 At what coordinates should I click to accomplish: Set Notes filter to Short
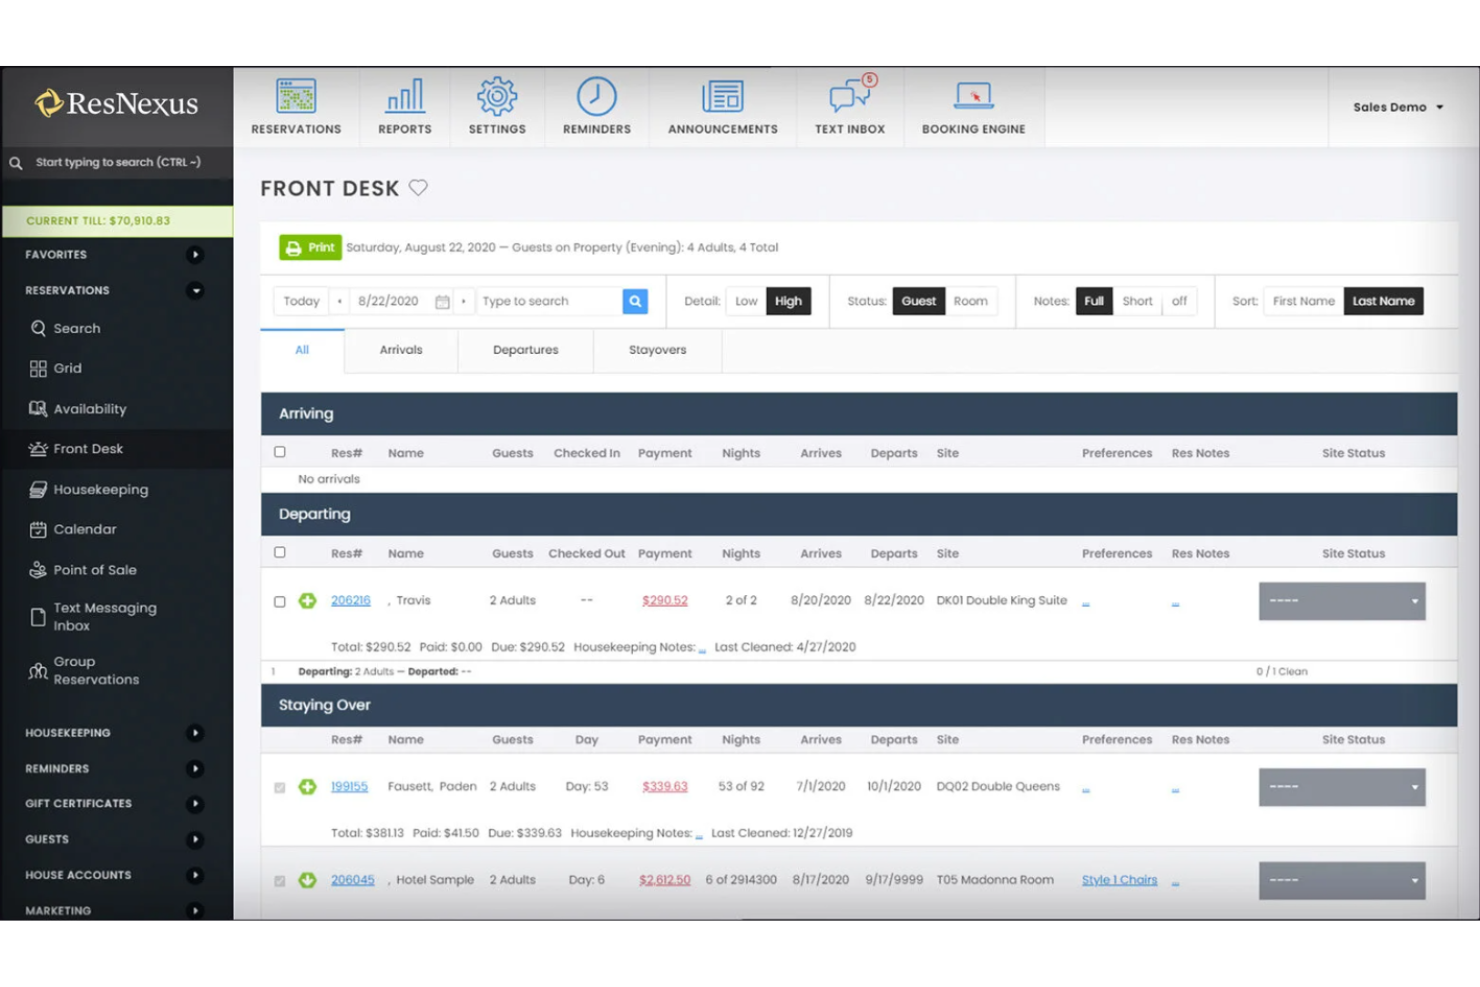click(1137, 301)
